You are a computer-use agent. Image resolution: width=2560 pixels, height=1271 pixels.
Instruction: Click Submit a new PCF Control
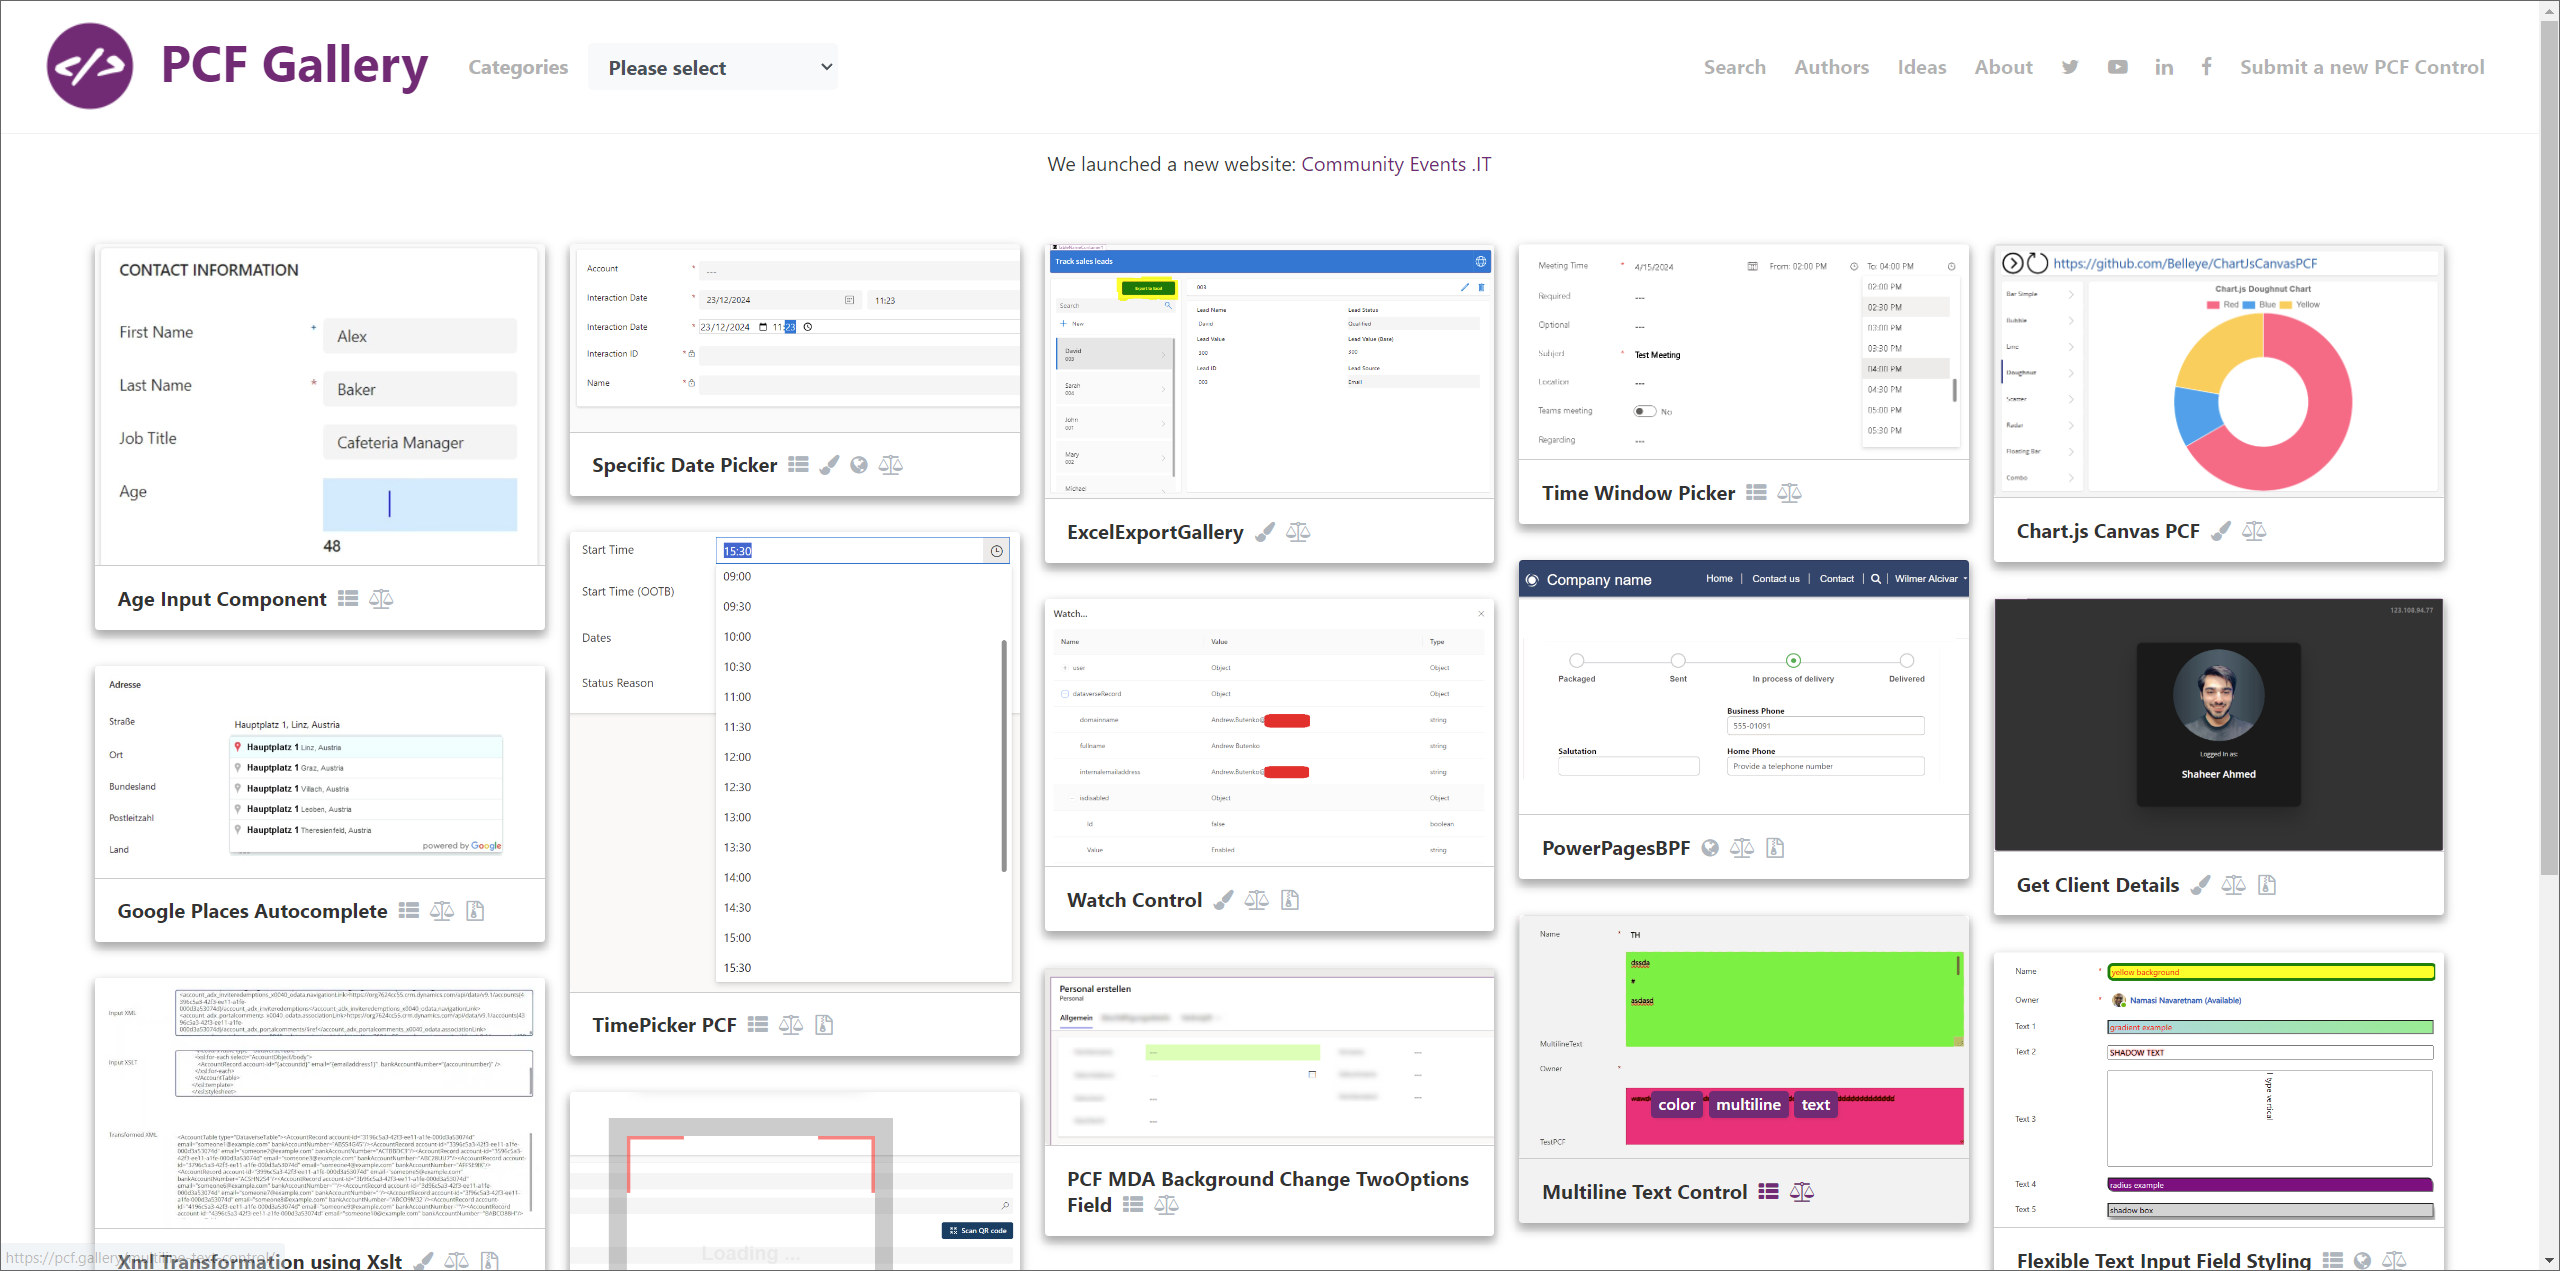point(2362,67)
